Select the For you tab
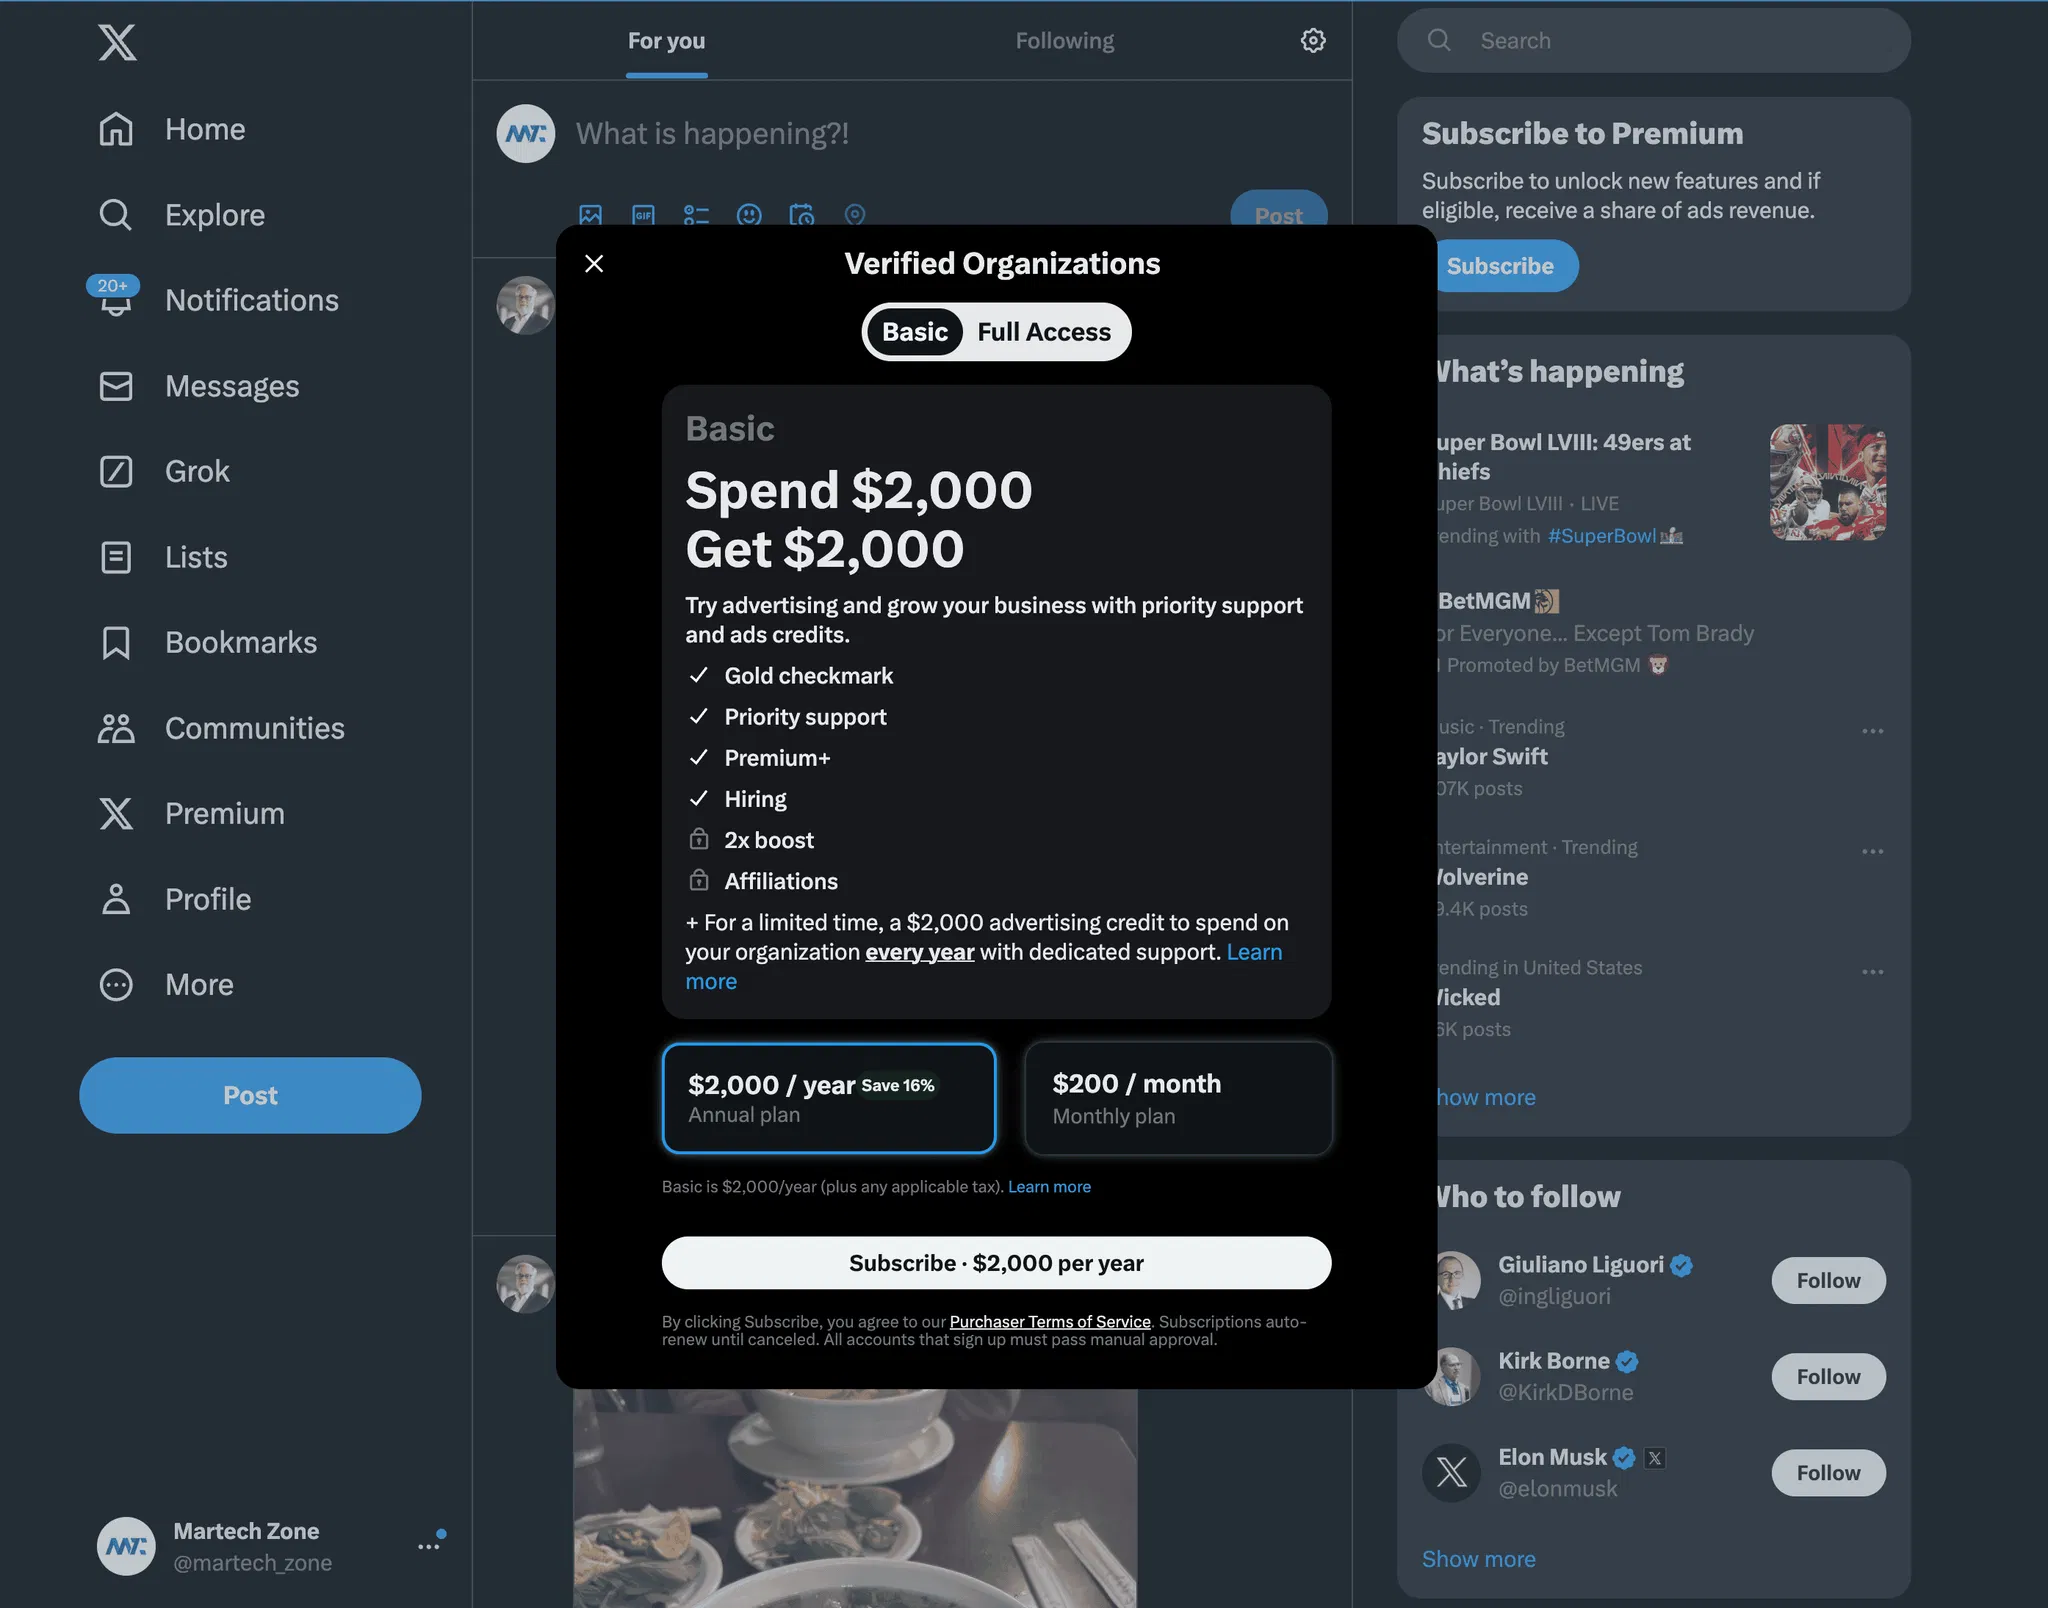The height and width of the screenshot is (1608, 2048). click(666, 41)
